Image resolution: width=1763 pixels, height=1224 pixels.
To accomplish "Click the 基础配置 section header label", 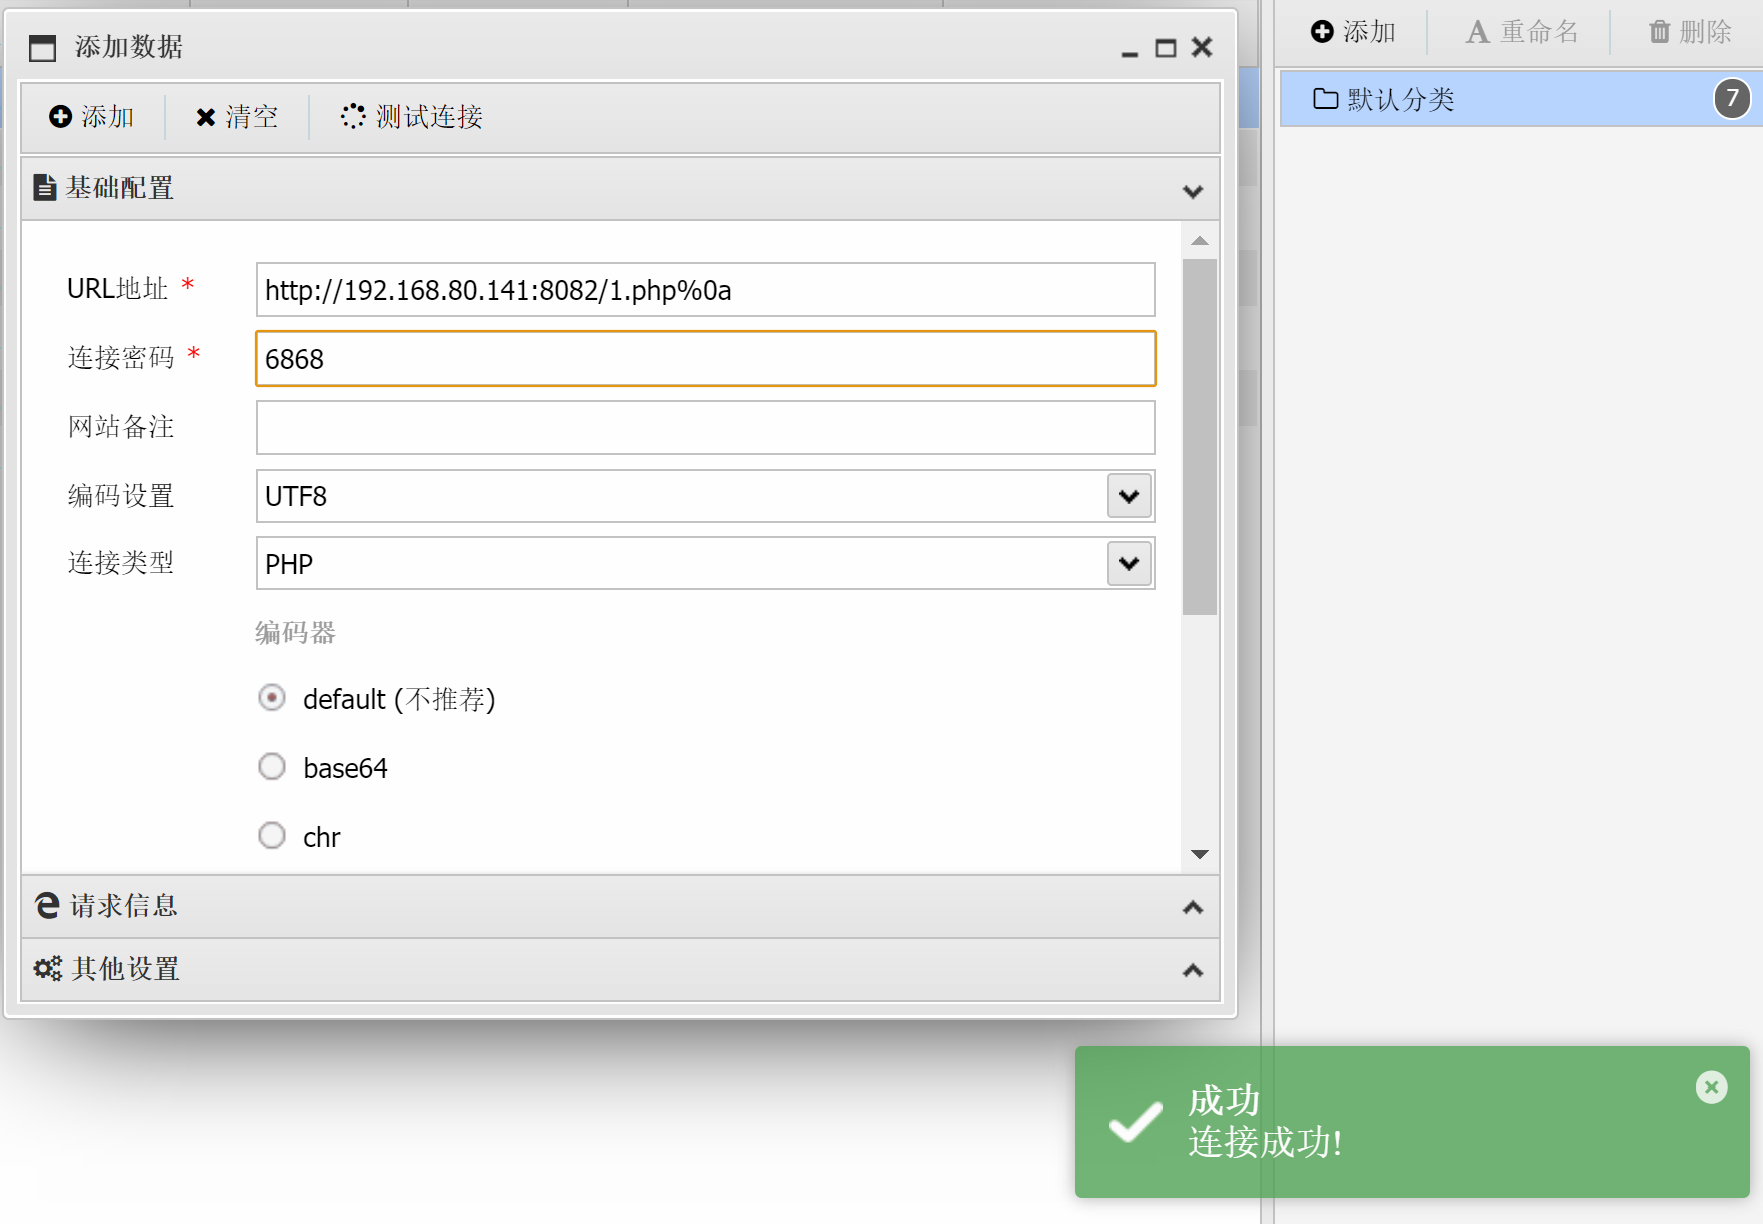I will pyautogui.click(x=120, y=188).
